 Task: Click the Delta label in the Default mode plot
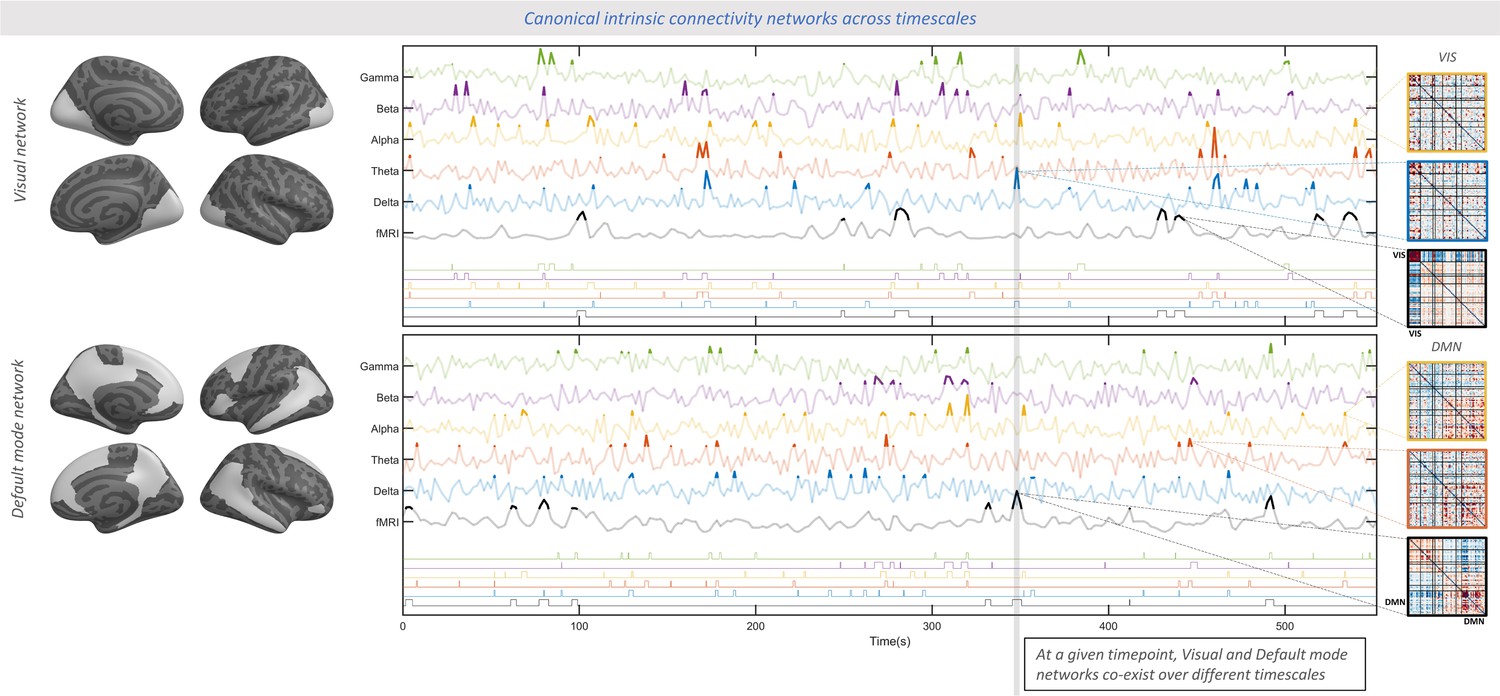pyautogui.click(x=385, y=491)
